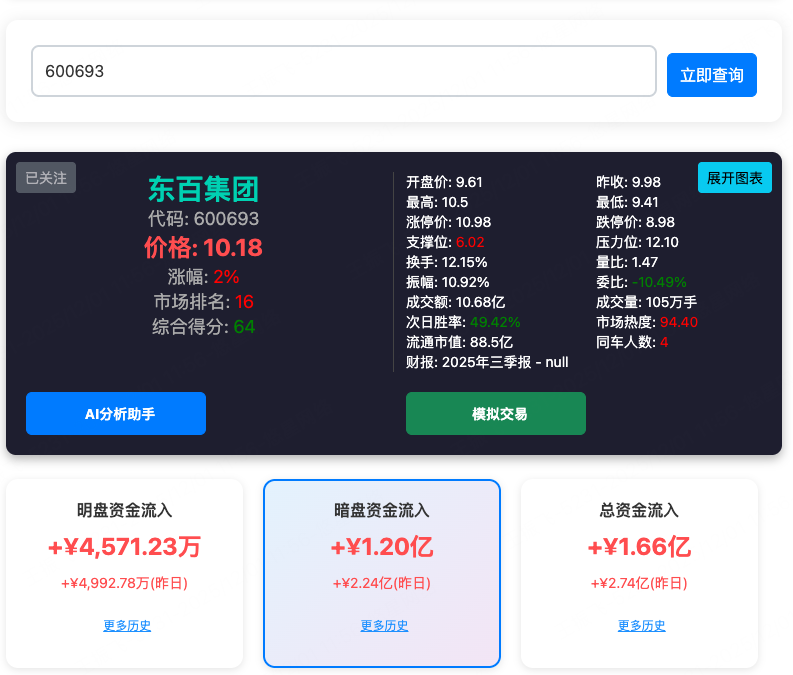Click the 流通市值: 88.5亿 entry
Image resolution: width=793 pixels, height=675 pixels.
[459, 342]
